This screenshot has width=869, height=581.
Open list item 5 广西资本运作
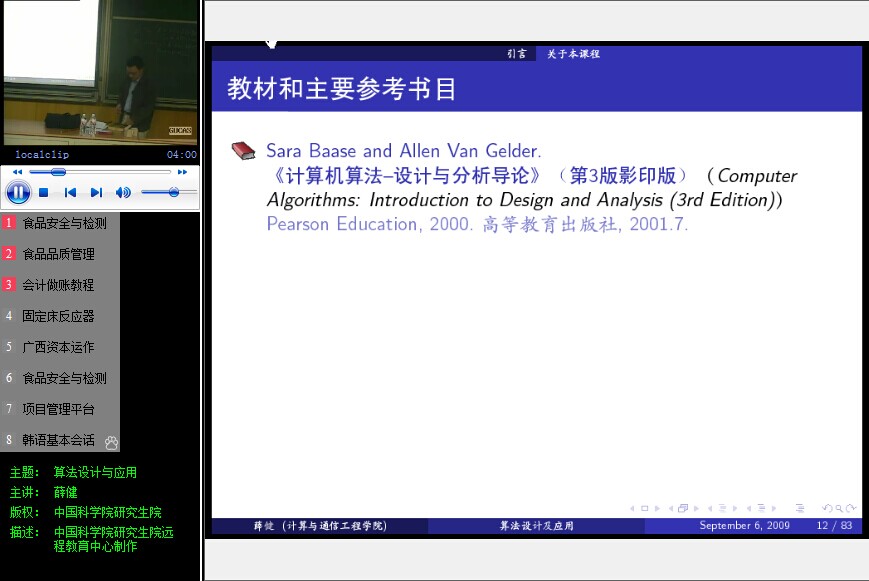[x=60, y=347]
